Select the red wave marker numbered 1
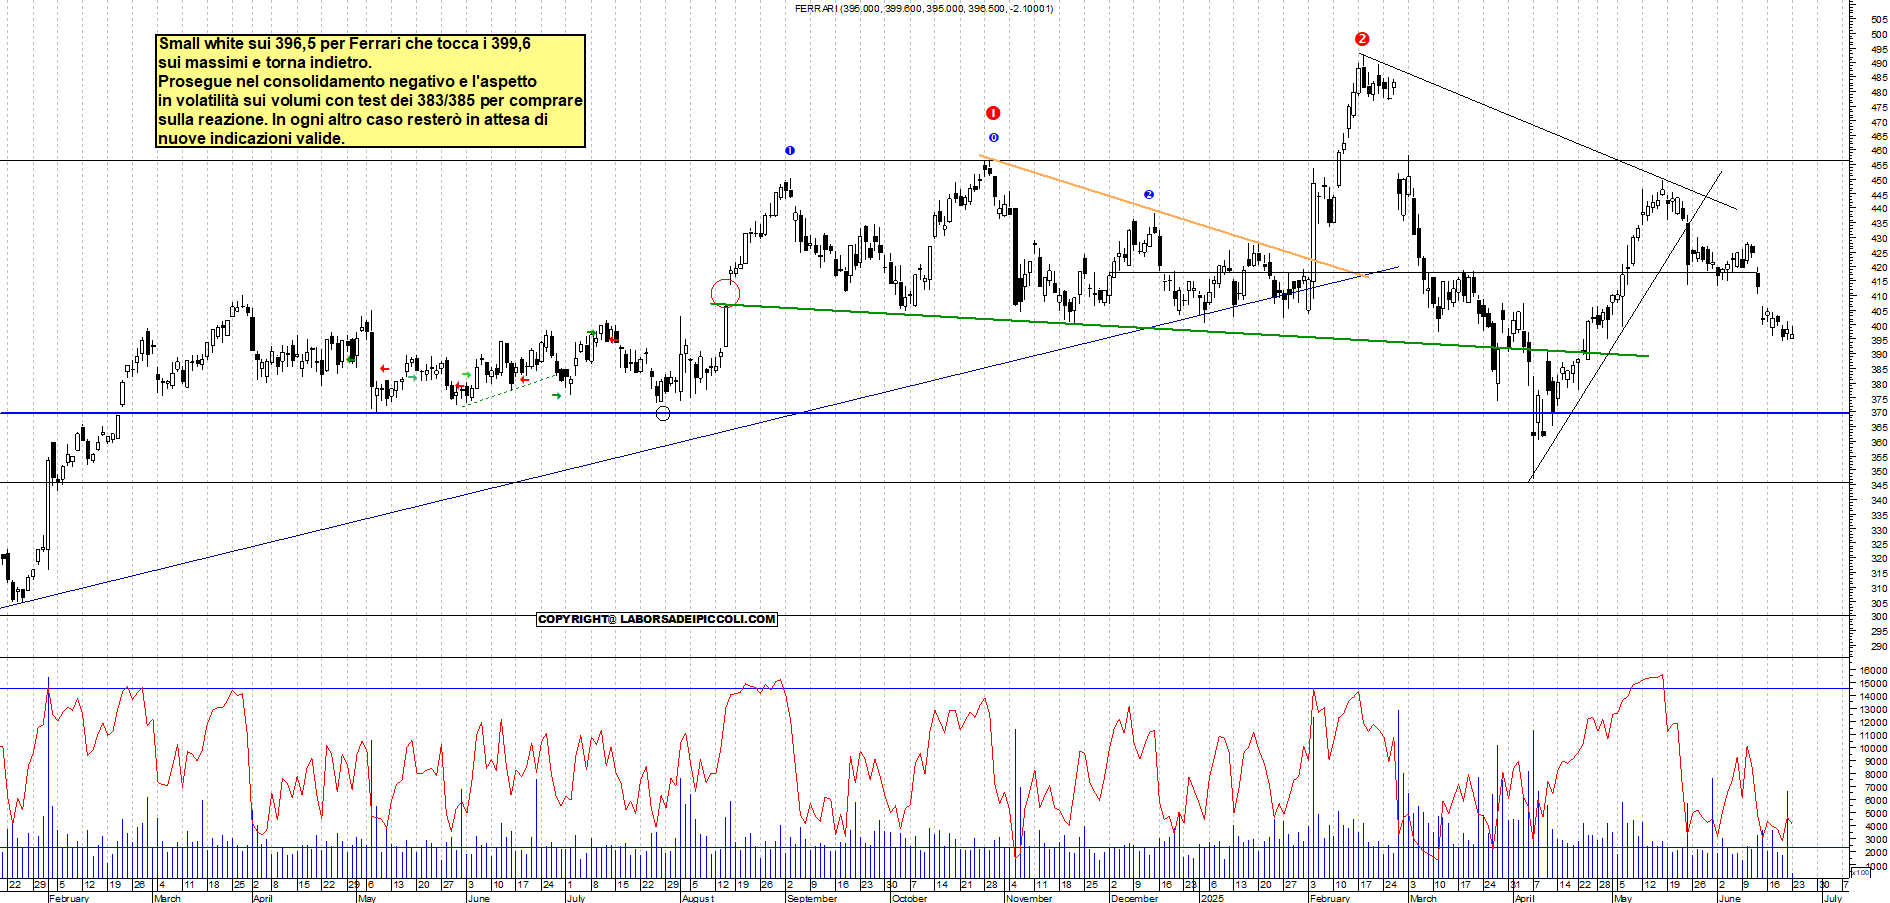Image resolution: width=1890 pixels, height=903 pixels. tap(993, 113)
